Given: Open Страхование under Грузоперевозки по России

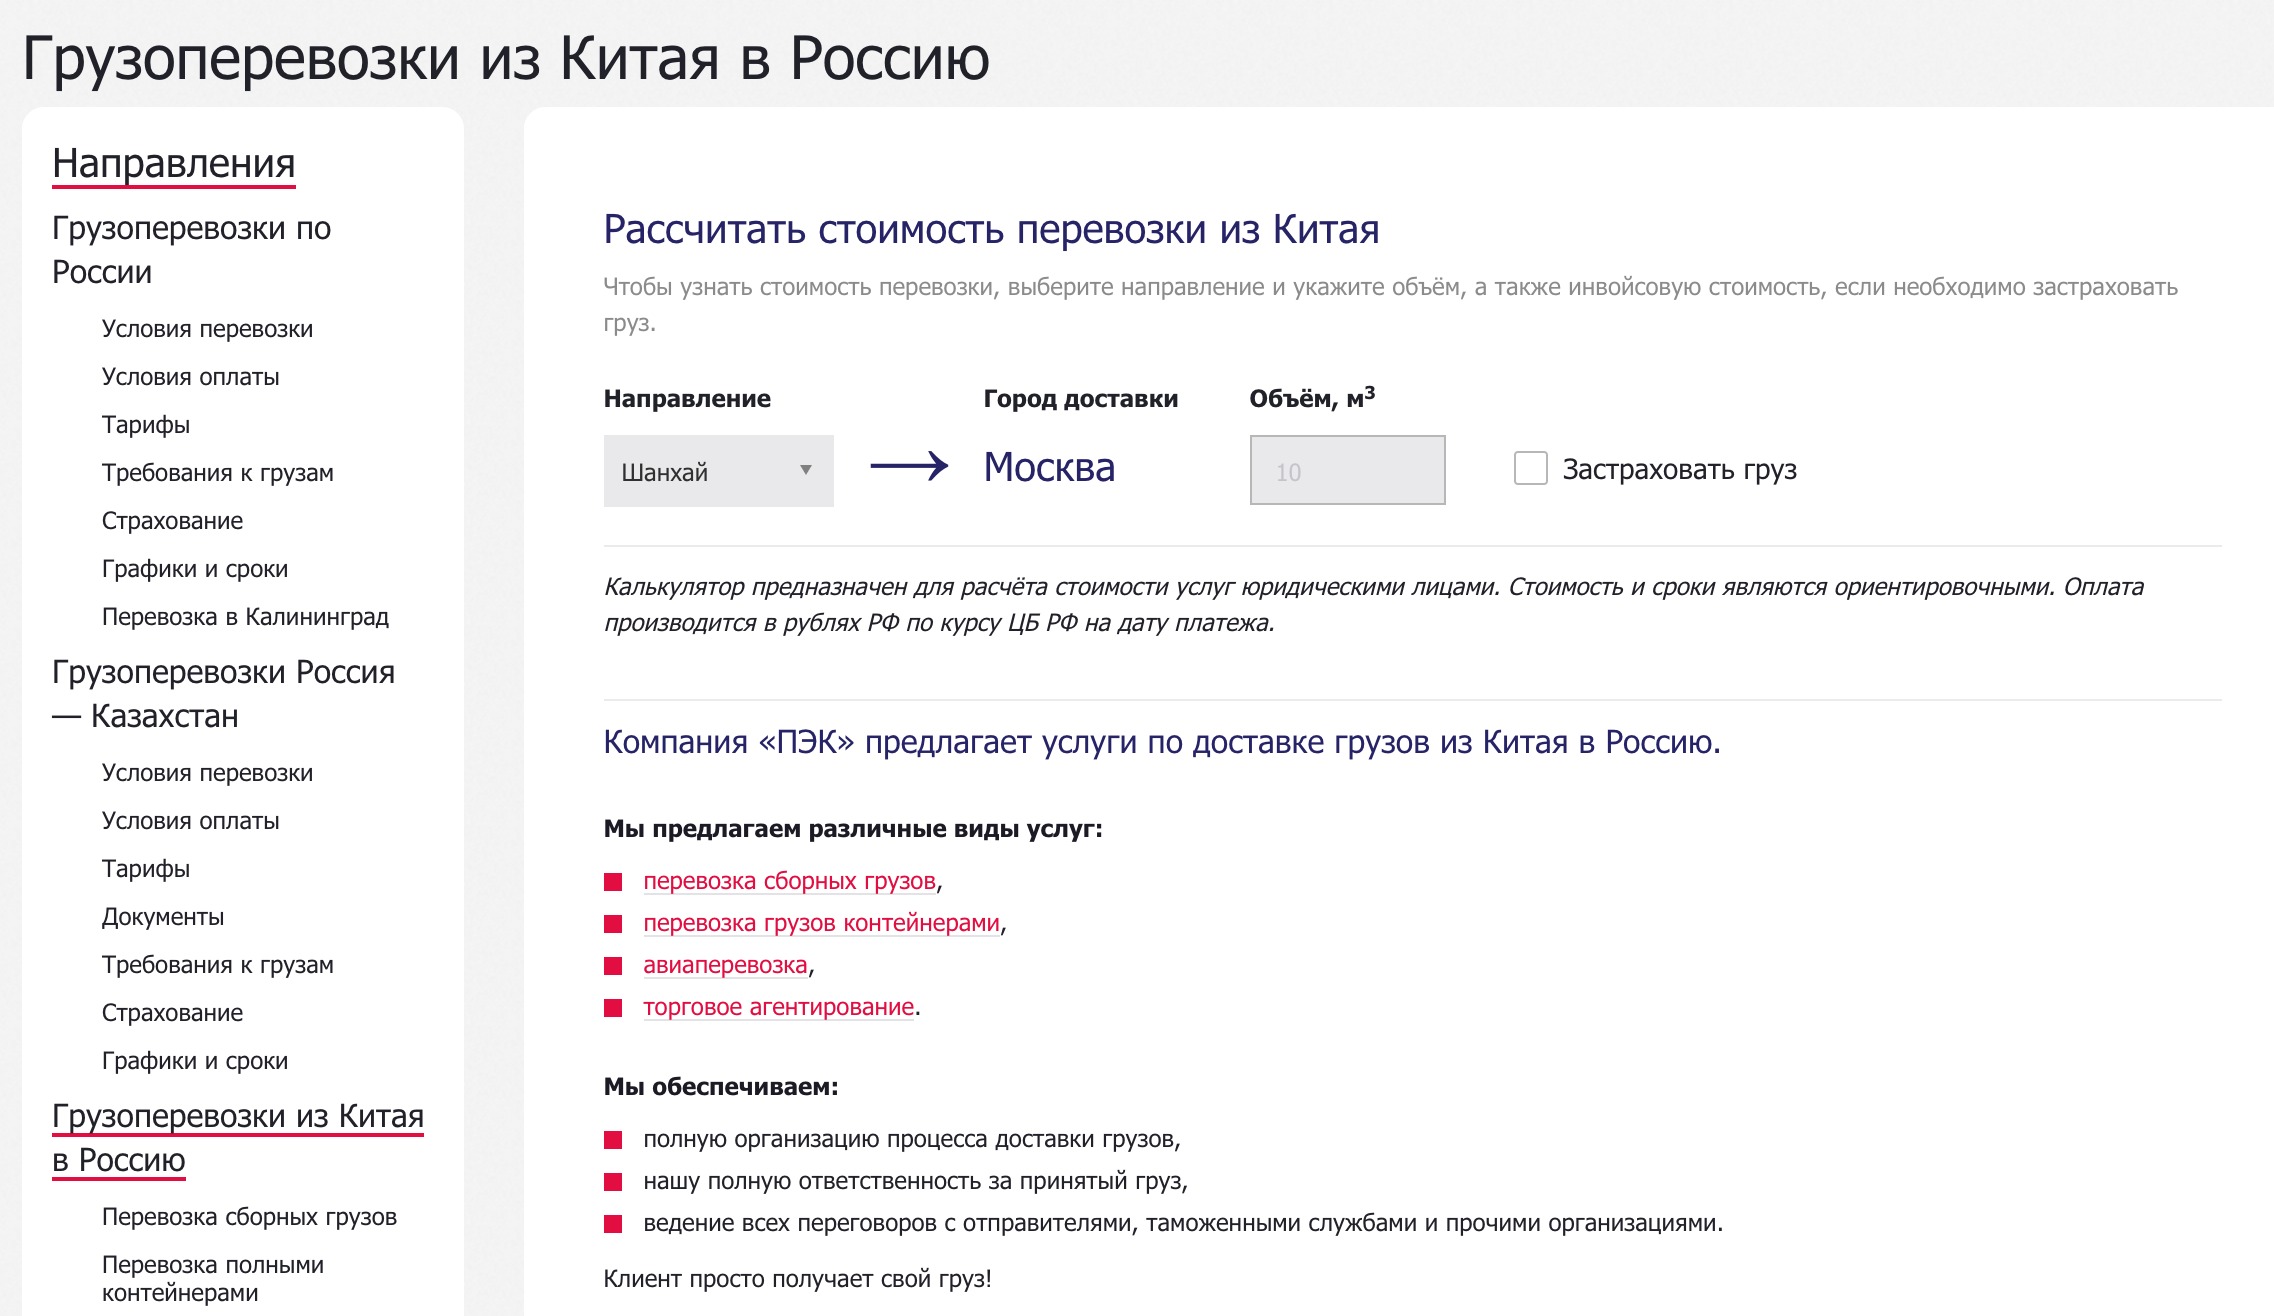Looking at the screenshot, I should 172,521.
